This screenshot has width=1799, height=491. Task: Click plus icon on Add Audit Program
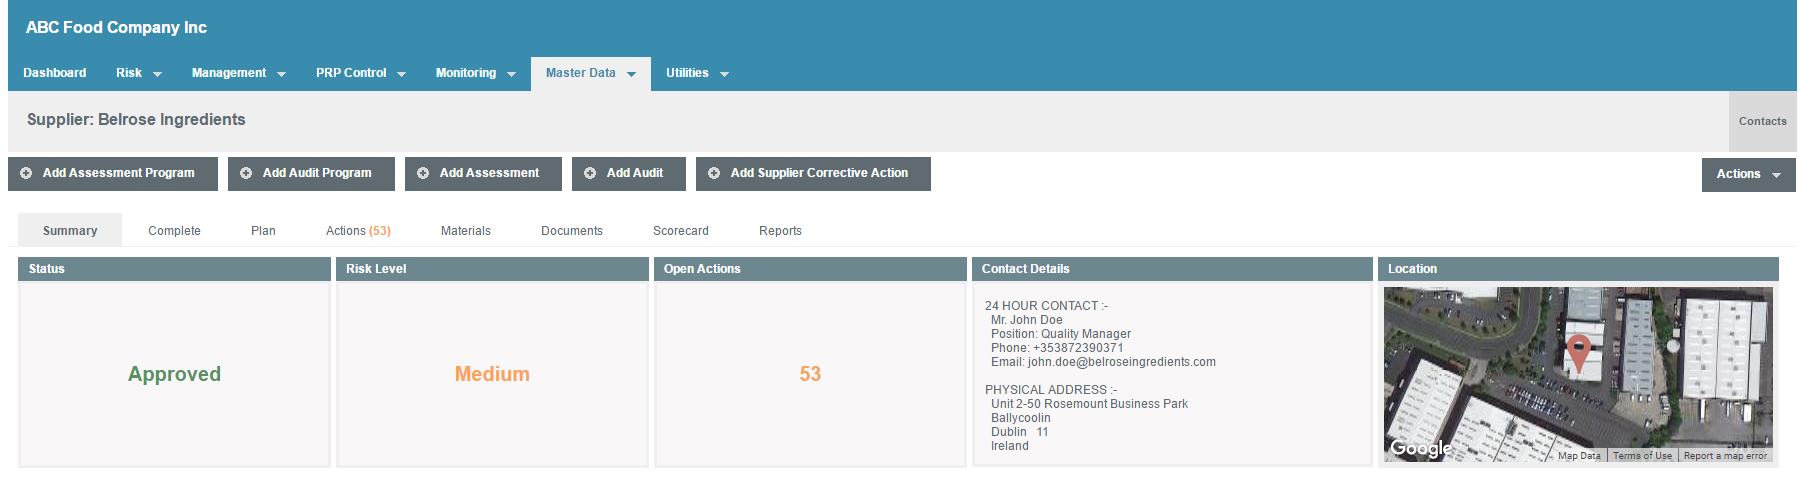(246, 173)
